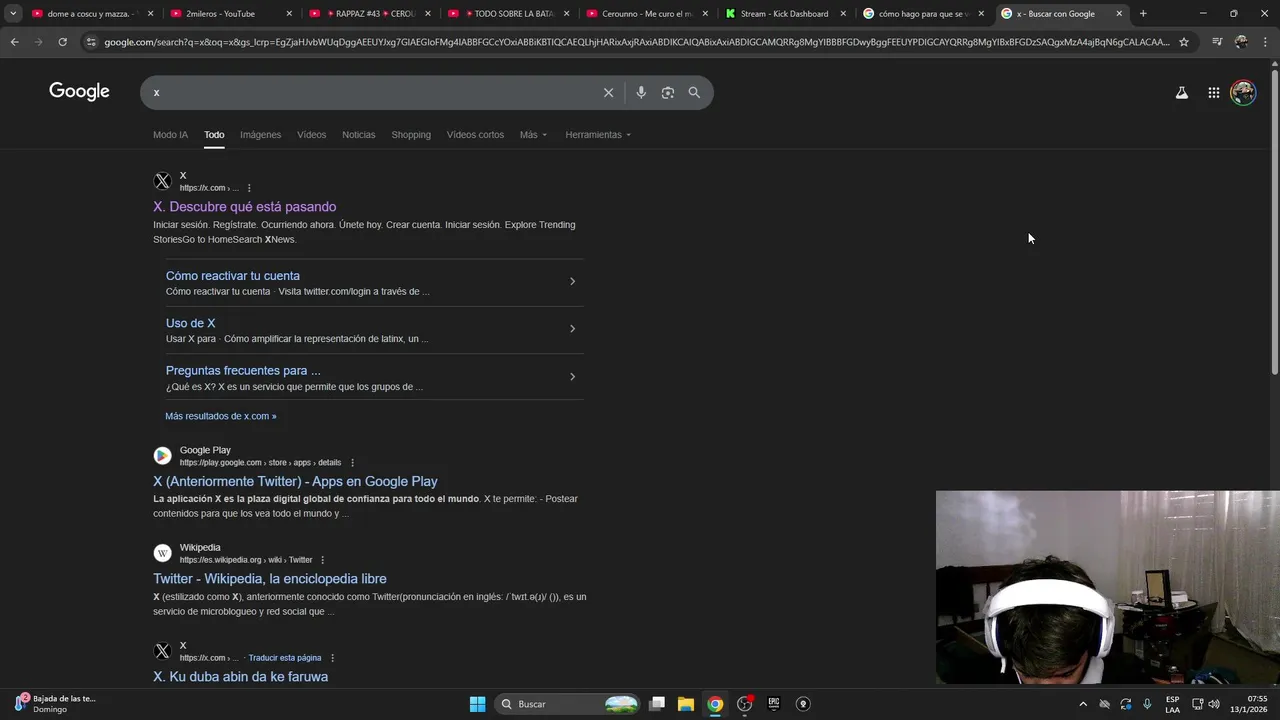1280x720 pixels.
Task: Show hidden system tray icons
Action: coord(1083,704)
